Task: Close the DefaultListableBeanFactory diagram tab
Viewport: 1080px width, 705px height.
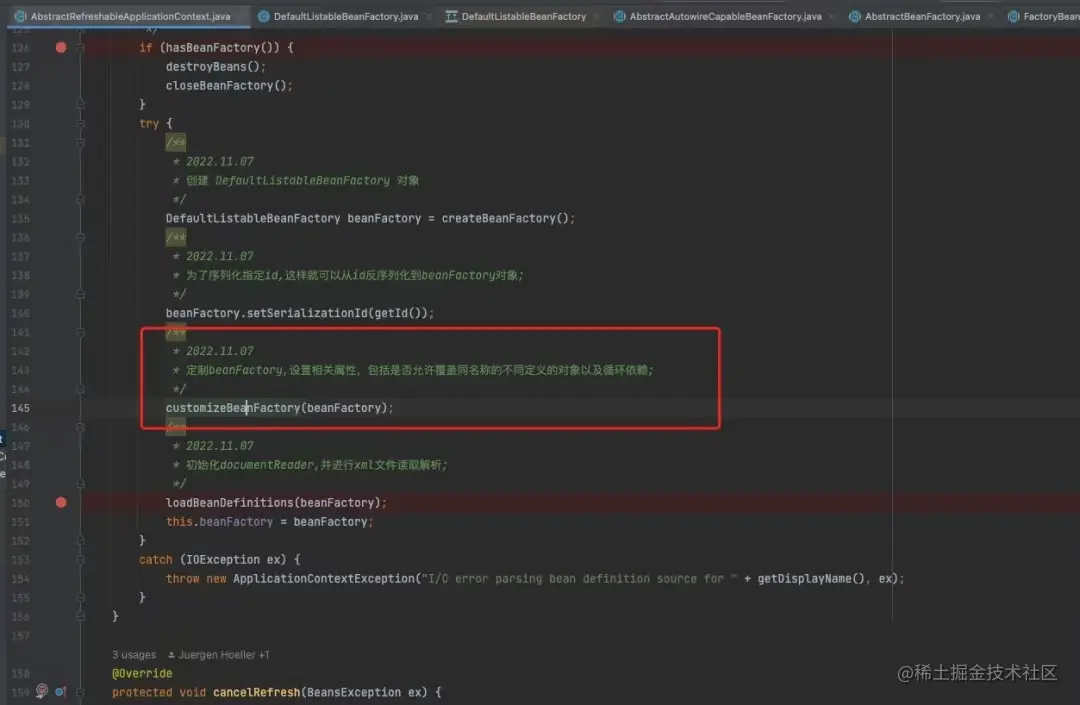Action: click(596, 17)
